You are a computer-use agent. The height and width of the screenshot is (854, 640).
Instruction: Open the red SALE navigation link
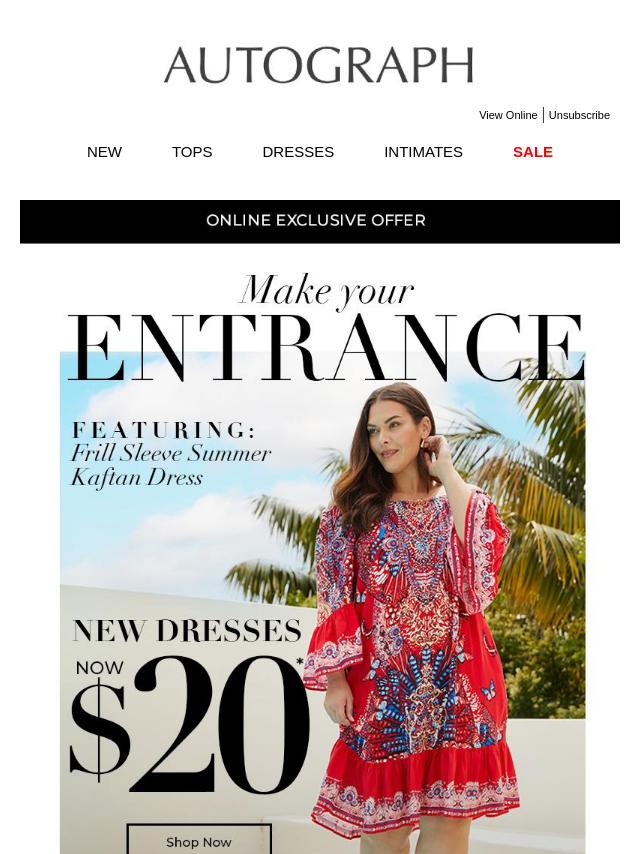[x=533, y=152]
